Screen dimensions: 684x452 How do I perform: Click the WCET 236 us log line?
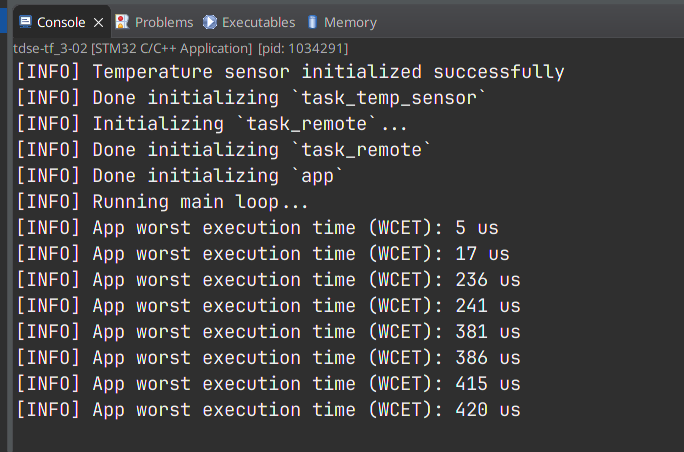click(x=269, y=280)
